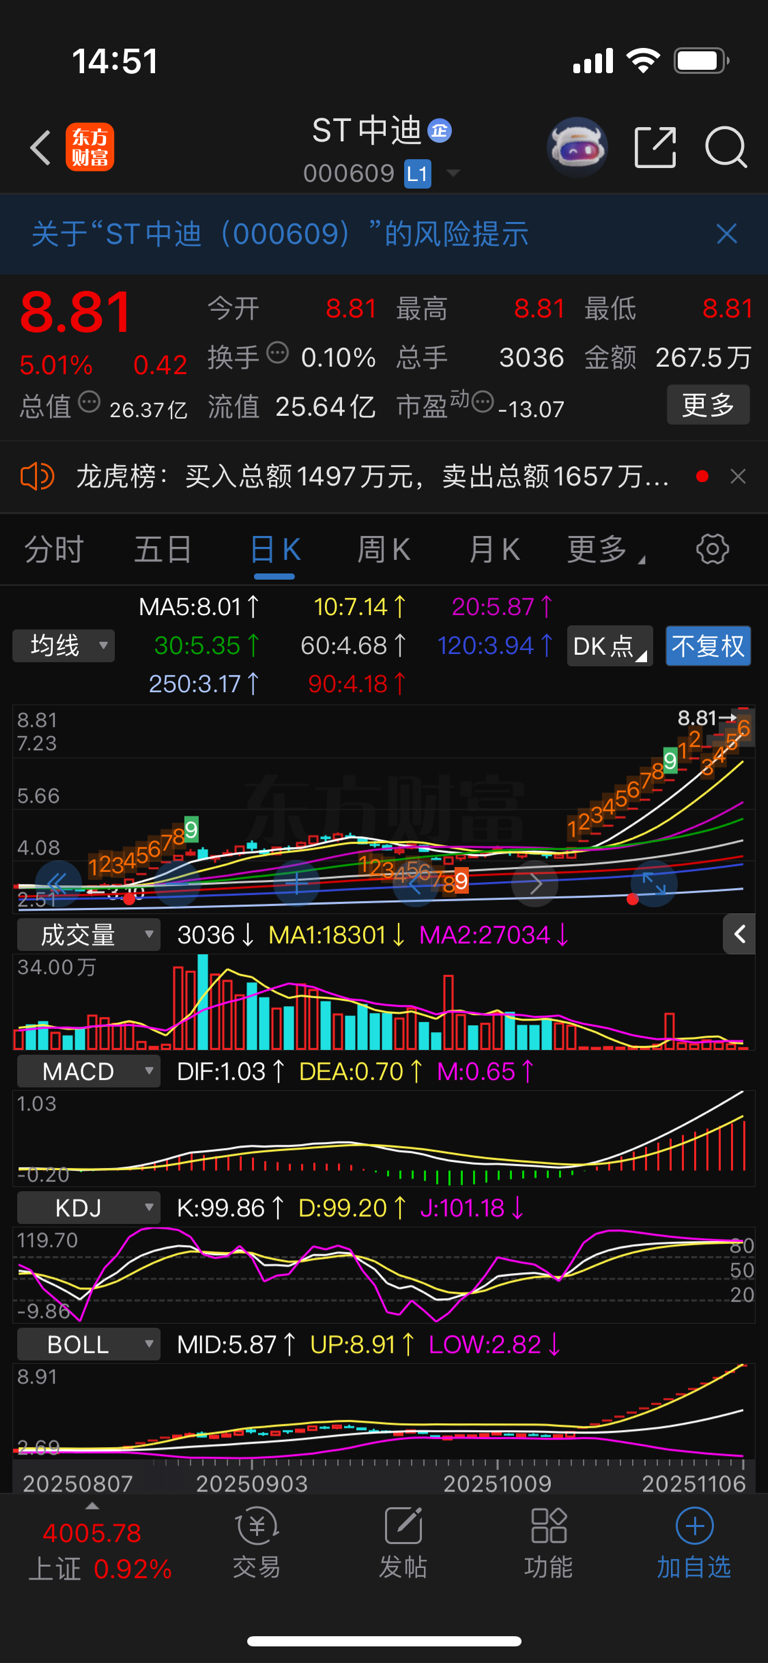Tap the verified badge beside ST中迪
Screen dimensions: 768x1663
coord(439,131)
